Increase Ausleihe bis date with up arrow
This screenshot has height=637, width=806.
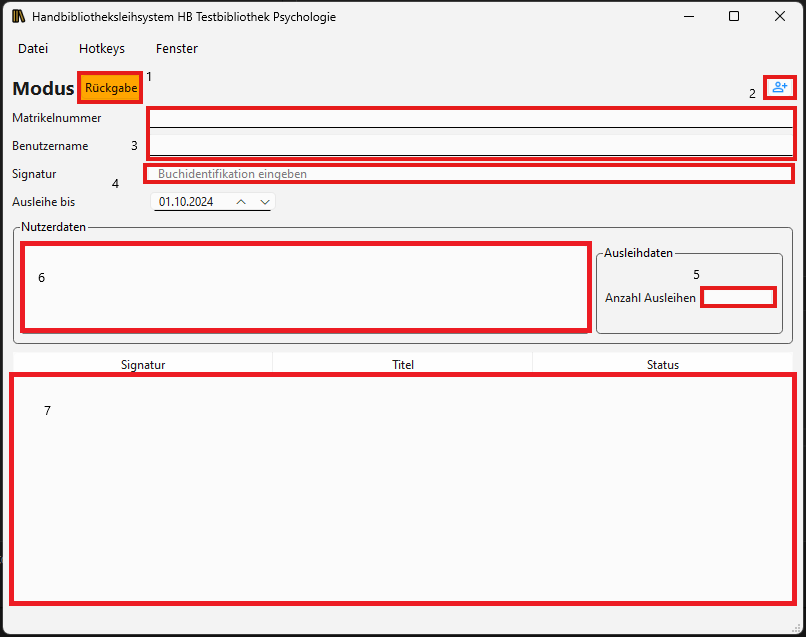[x=241, y=202]
